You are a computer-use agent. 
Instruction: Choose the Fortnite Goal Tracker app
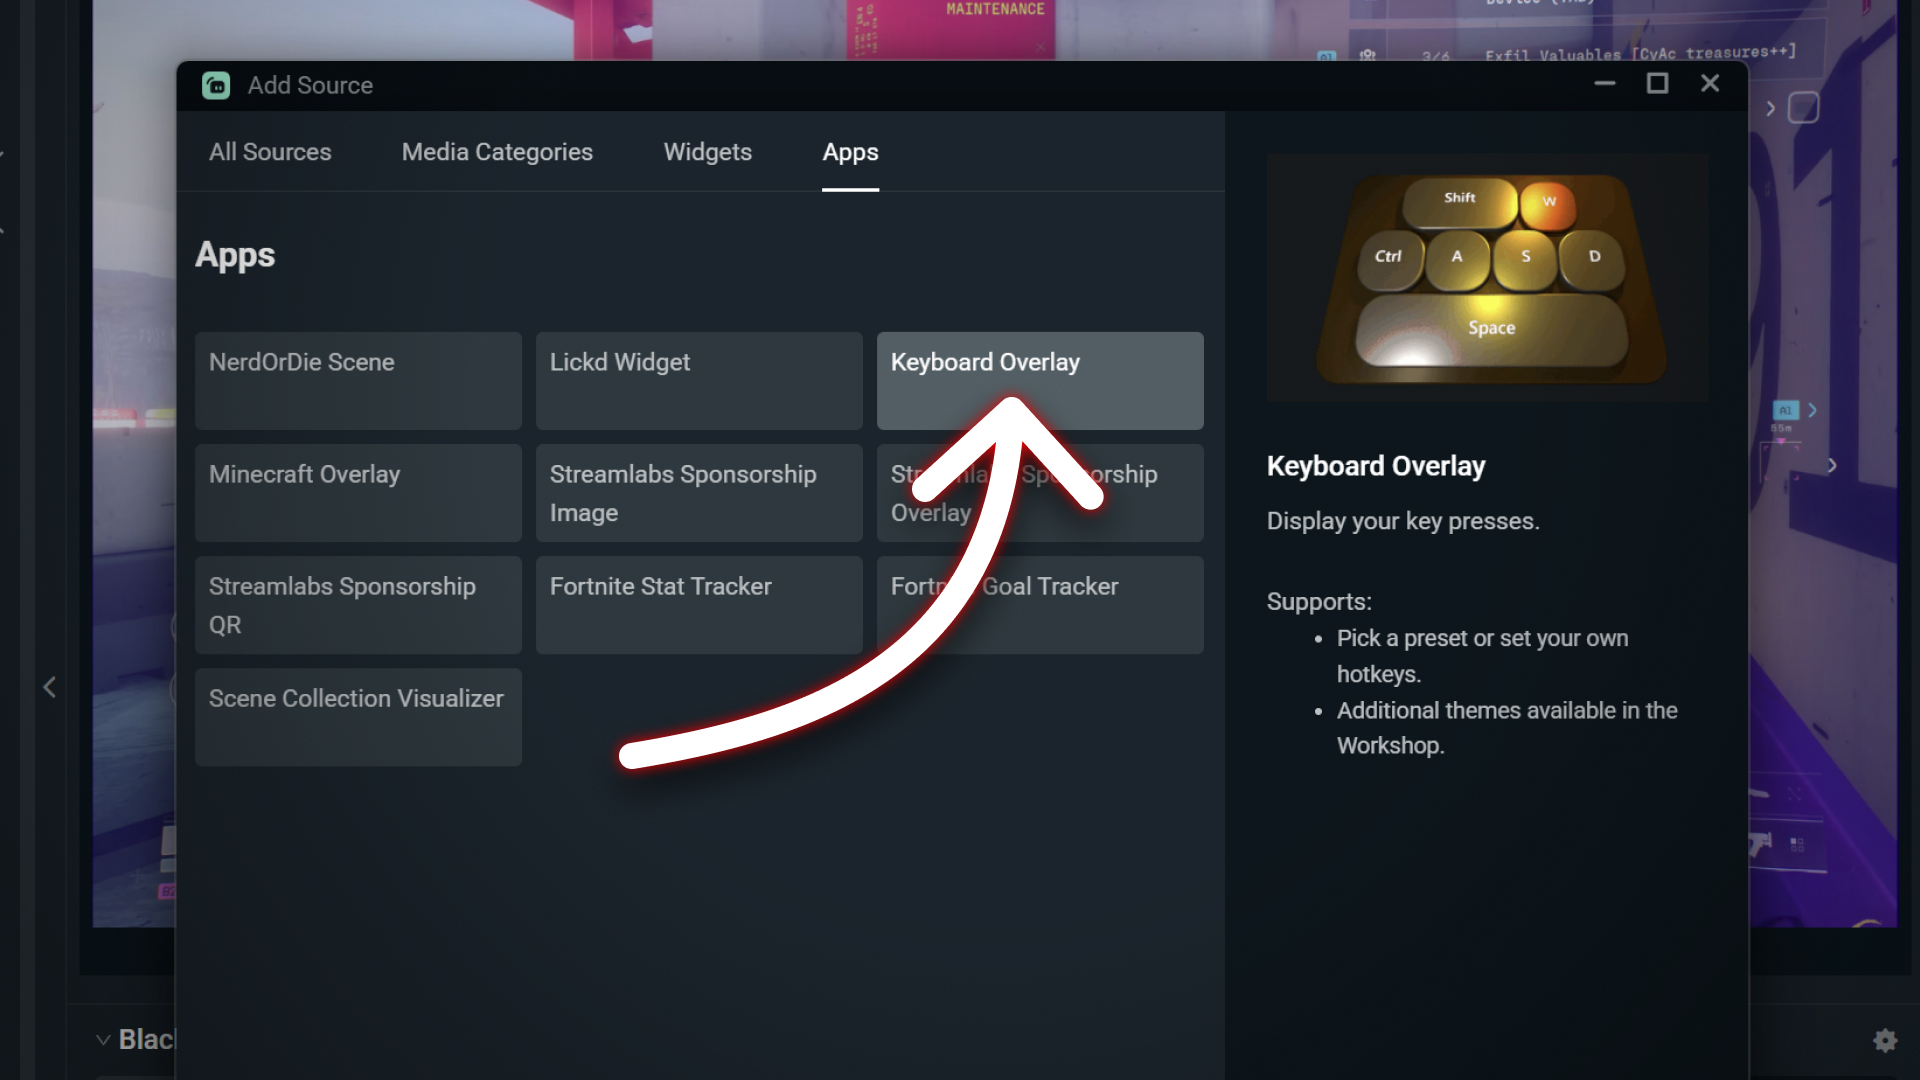1040,605
